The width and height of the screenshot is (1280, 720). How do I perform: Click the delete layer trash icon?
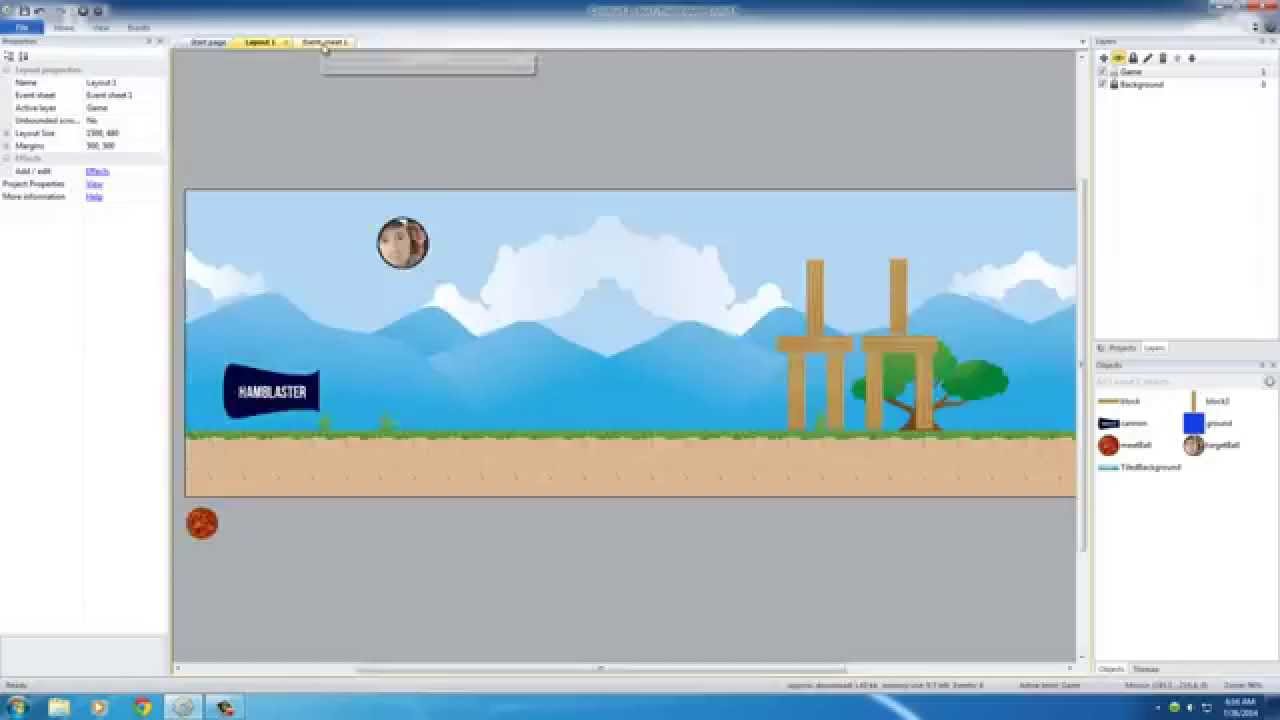1162,58
